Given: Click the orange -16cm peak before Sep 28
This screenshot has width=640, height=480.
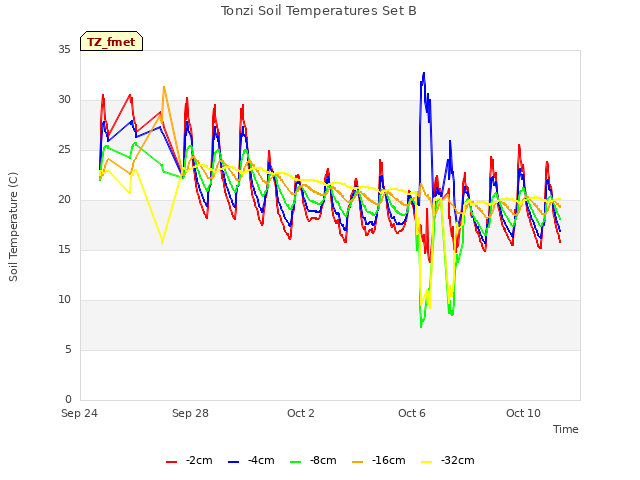Looking at the screenshot, I should pos(164,87).
